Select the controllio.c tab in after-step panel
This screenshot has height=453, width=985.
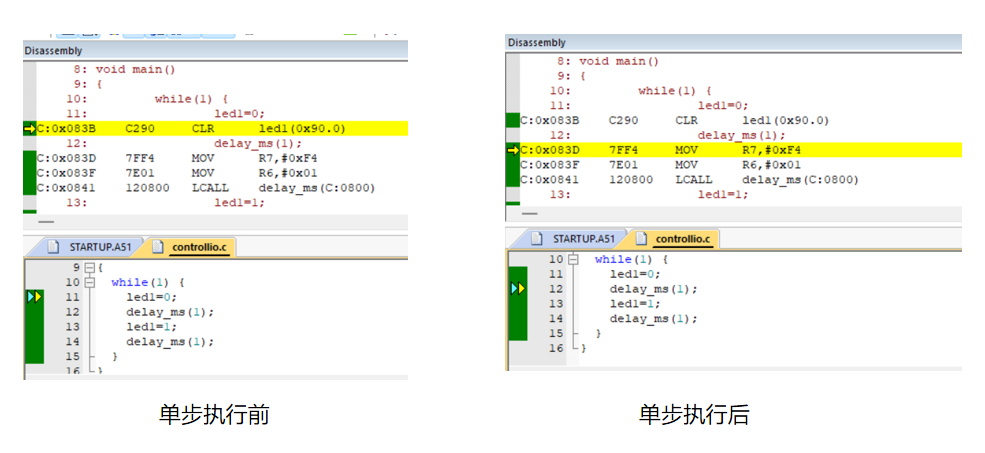680,239
